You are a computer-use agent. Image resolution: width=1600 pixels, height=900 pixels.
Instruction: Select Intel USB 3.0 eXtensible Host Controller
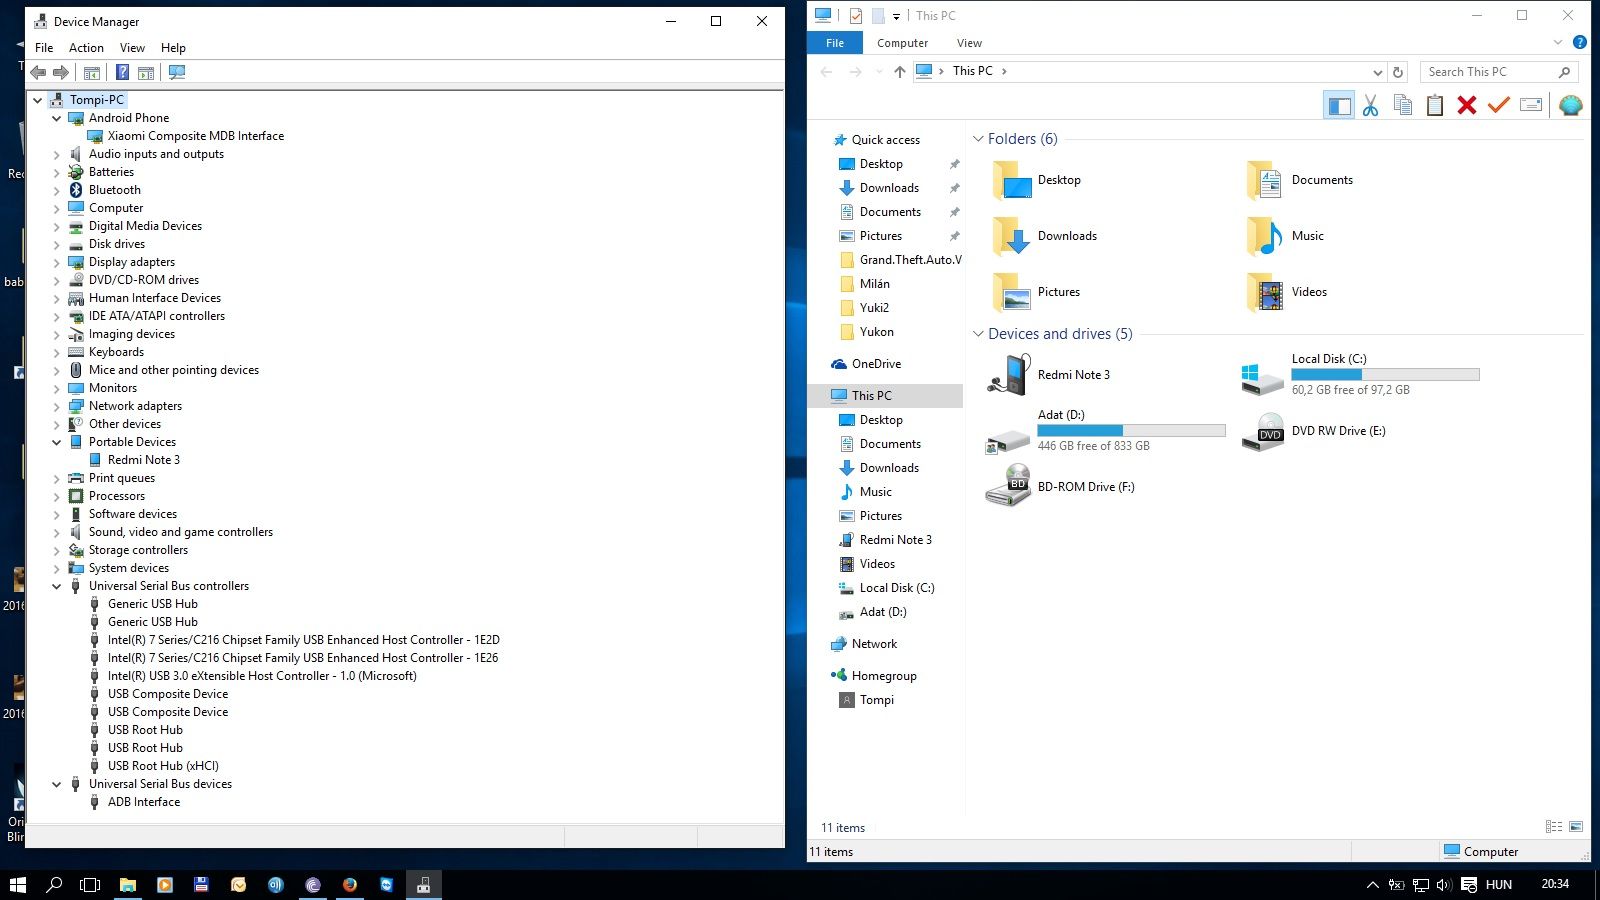click(x=262, y=676)
